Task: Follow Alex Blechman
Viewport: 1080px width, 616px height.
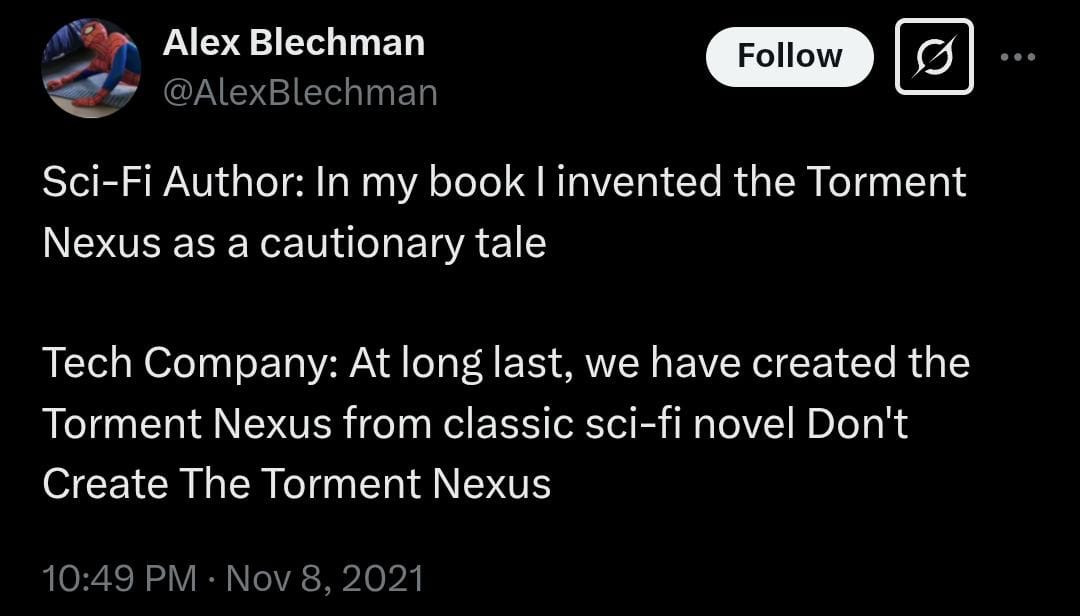Action: [x=789, y=57]
